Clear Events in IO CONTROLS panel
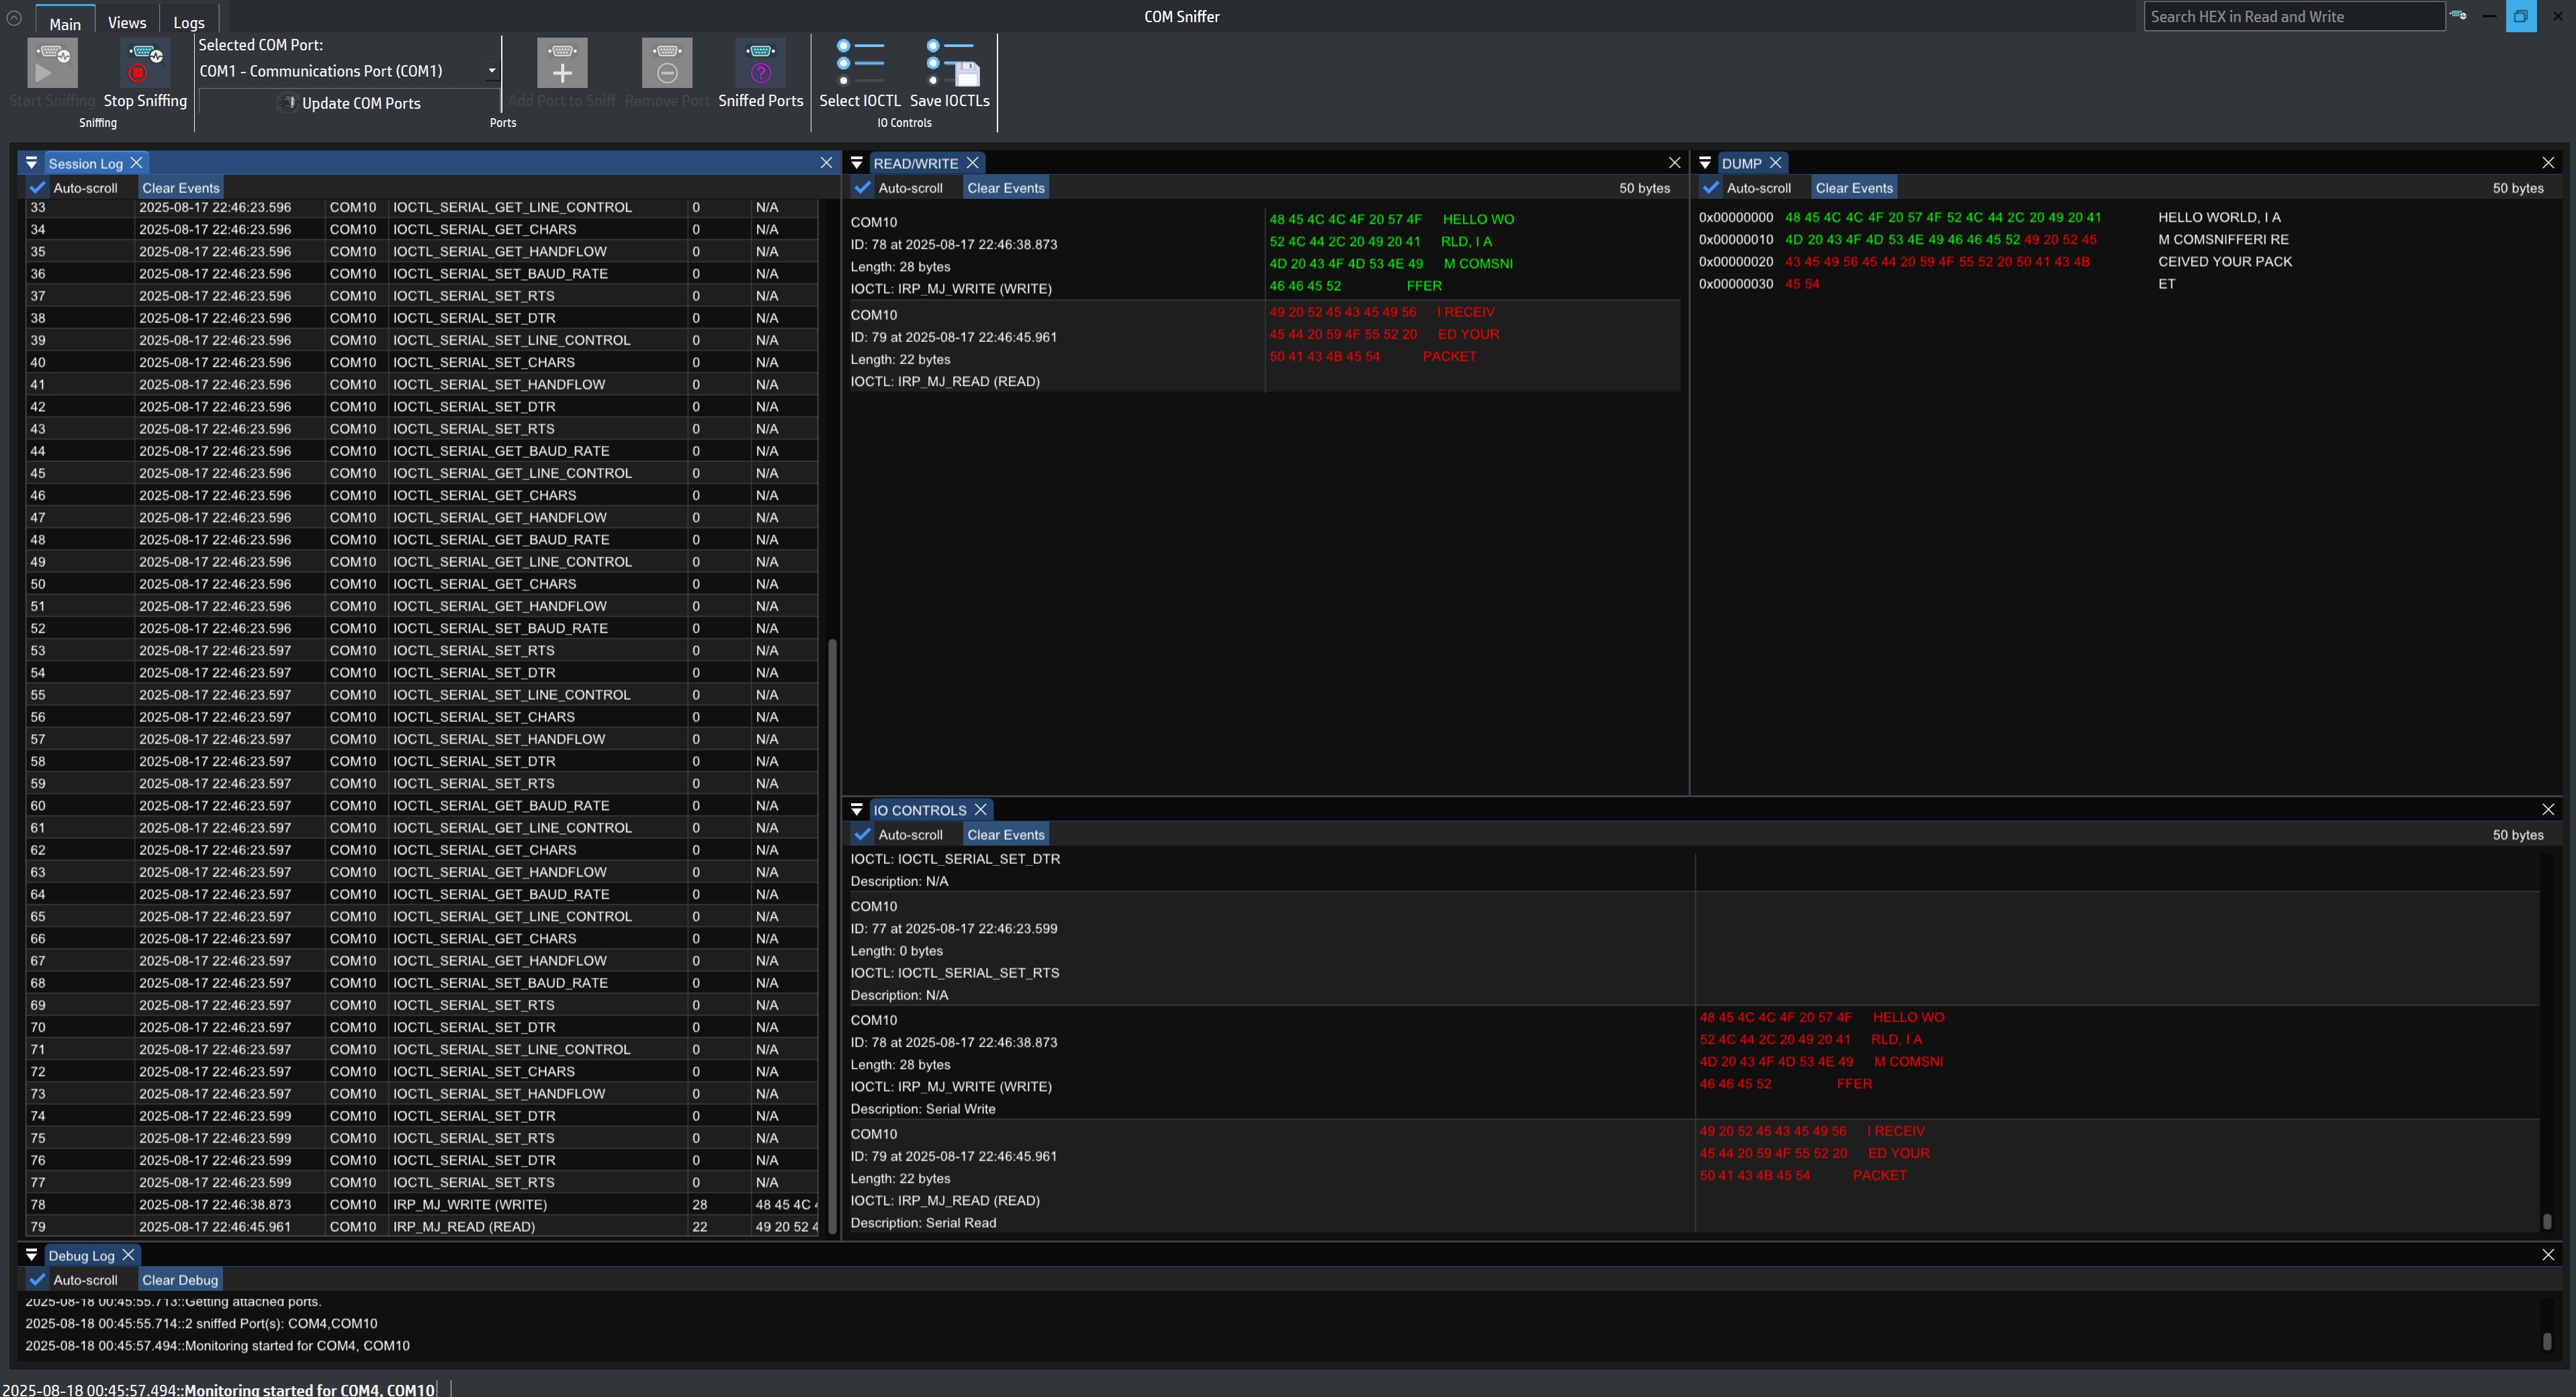The image size is (2576, 1397). click(1005, 835)
